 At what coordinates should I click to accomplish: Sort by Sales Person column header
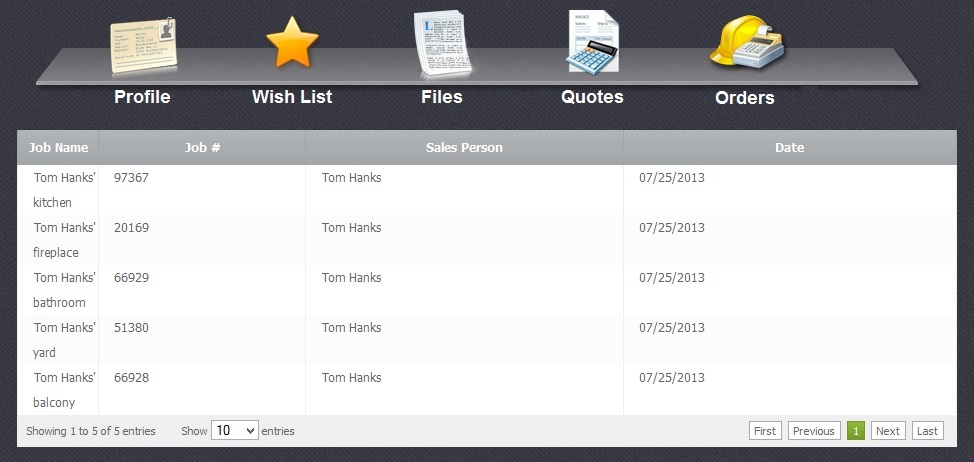pos(464,148)
